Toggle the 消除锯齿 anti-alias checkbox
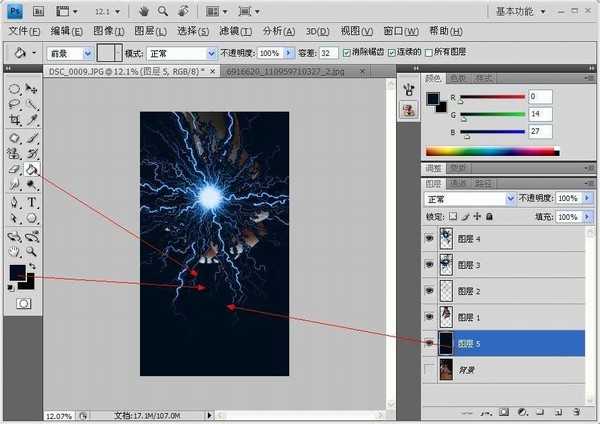Screen dimensions: 600x424 click(347, 52)
